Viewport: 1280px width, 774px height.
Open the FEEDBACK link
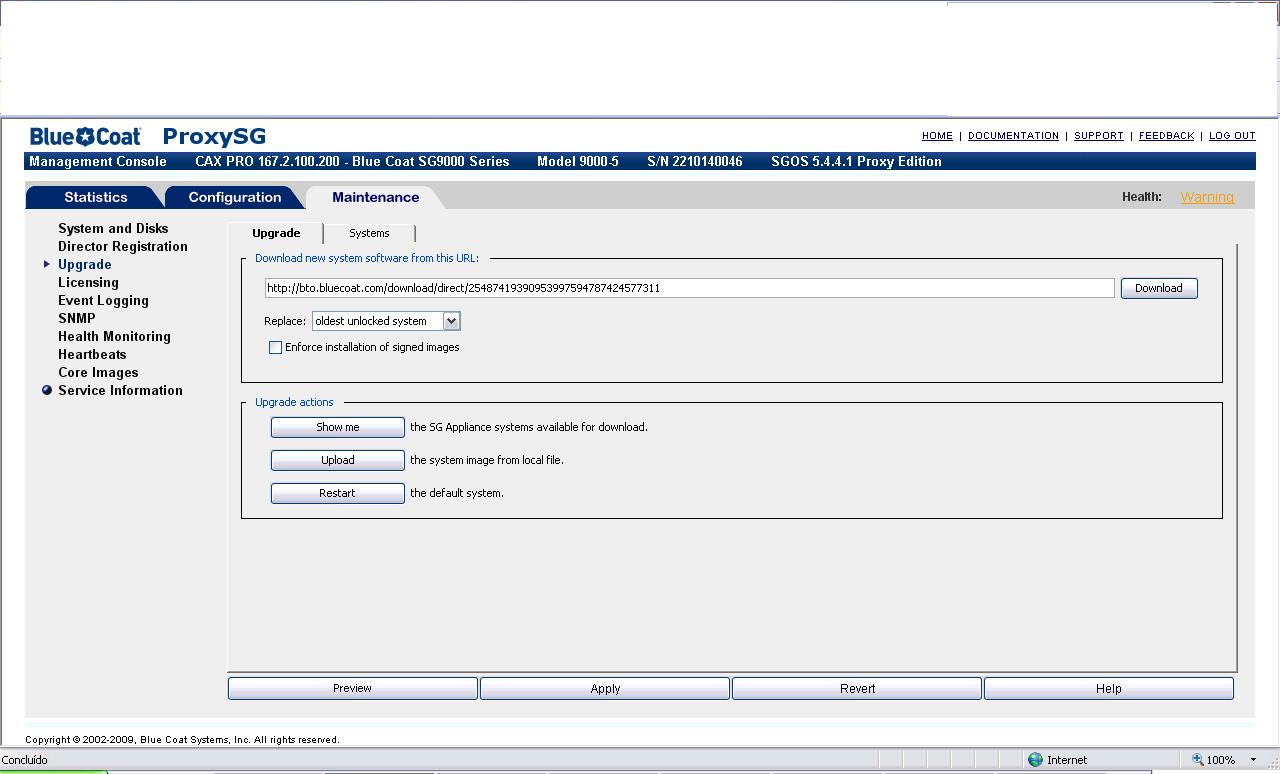coord(1166,136)
